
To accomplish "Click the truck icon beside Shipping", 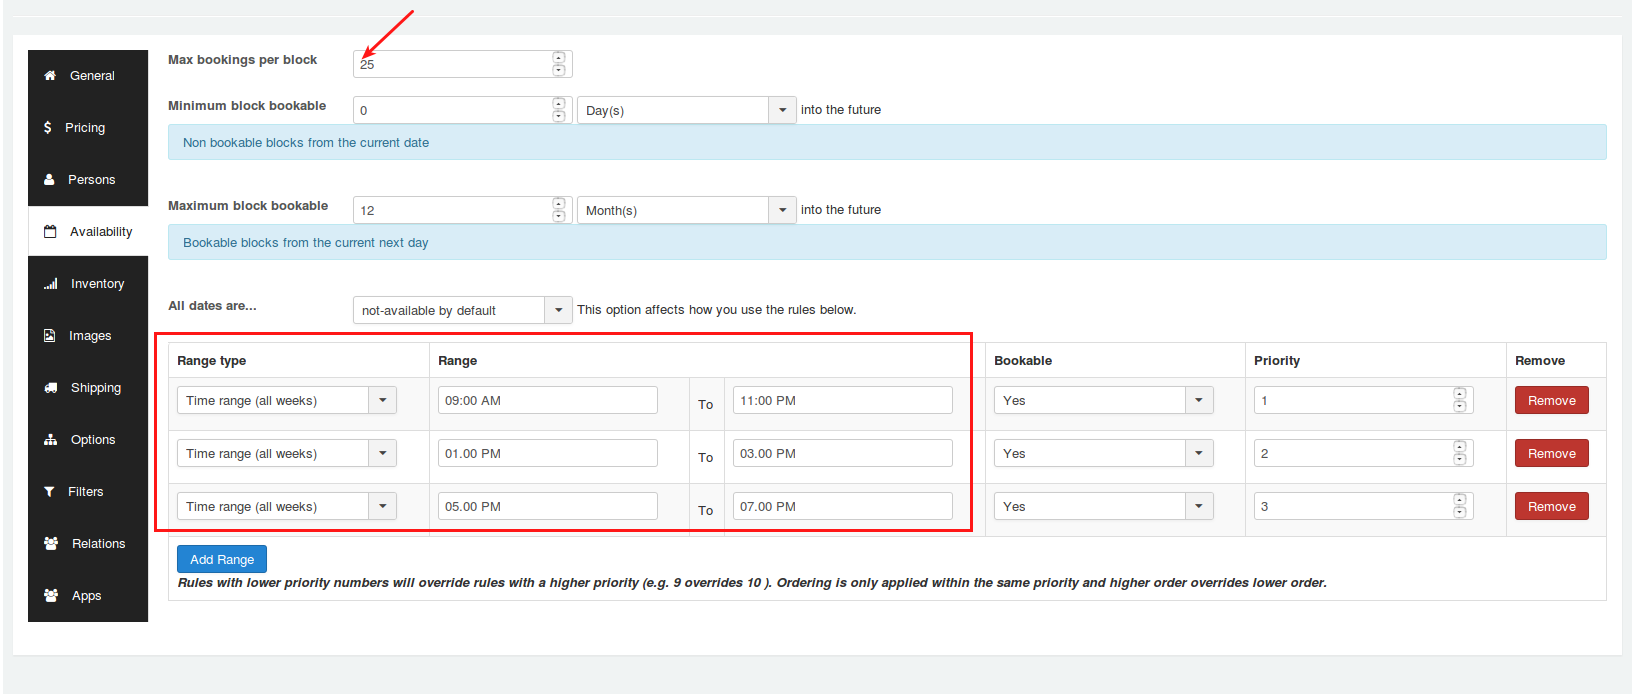I will click(x=50, y=388).
